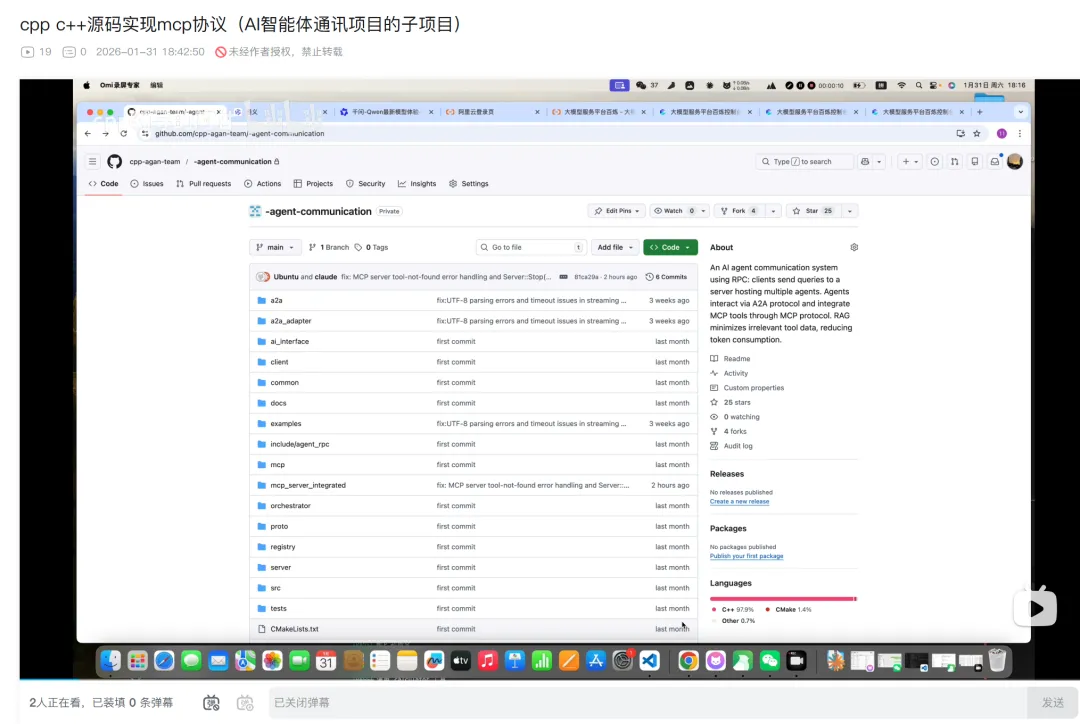The image size is (1080, 724).
Task: Expand the Copilot dropdown arrow in header
Action: [879, 161]
